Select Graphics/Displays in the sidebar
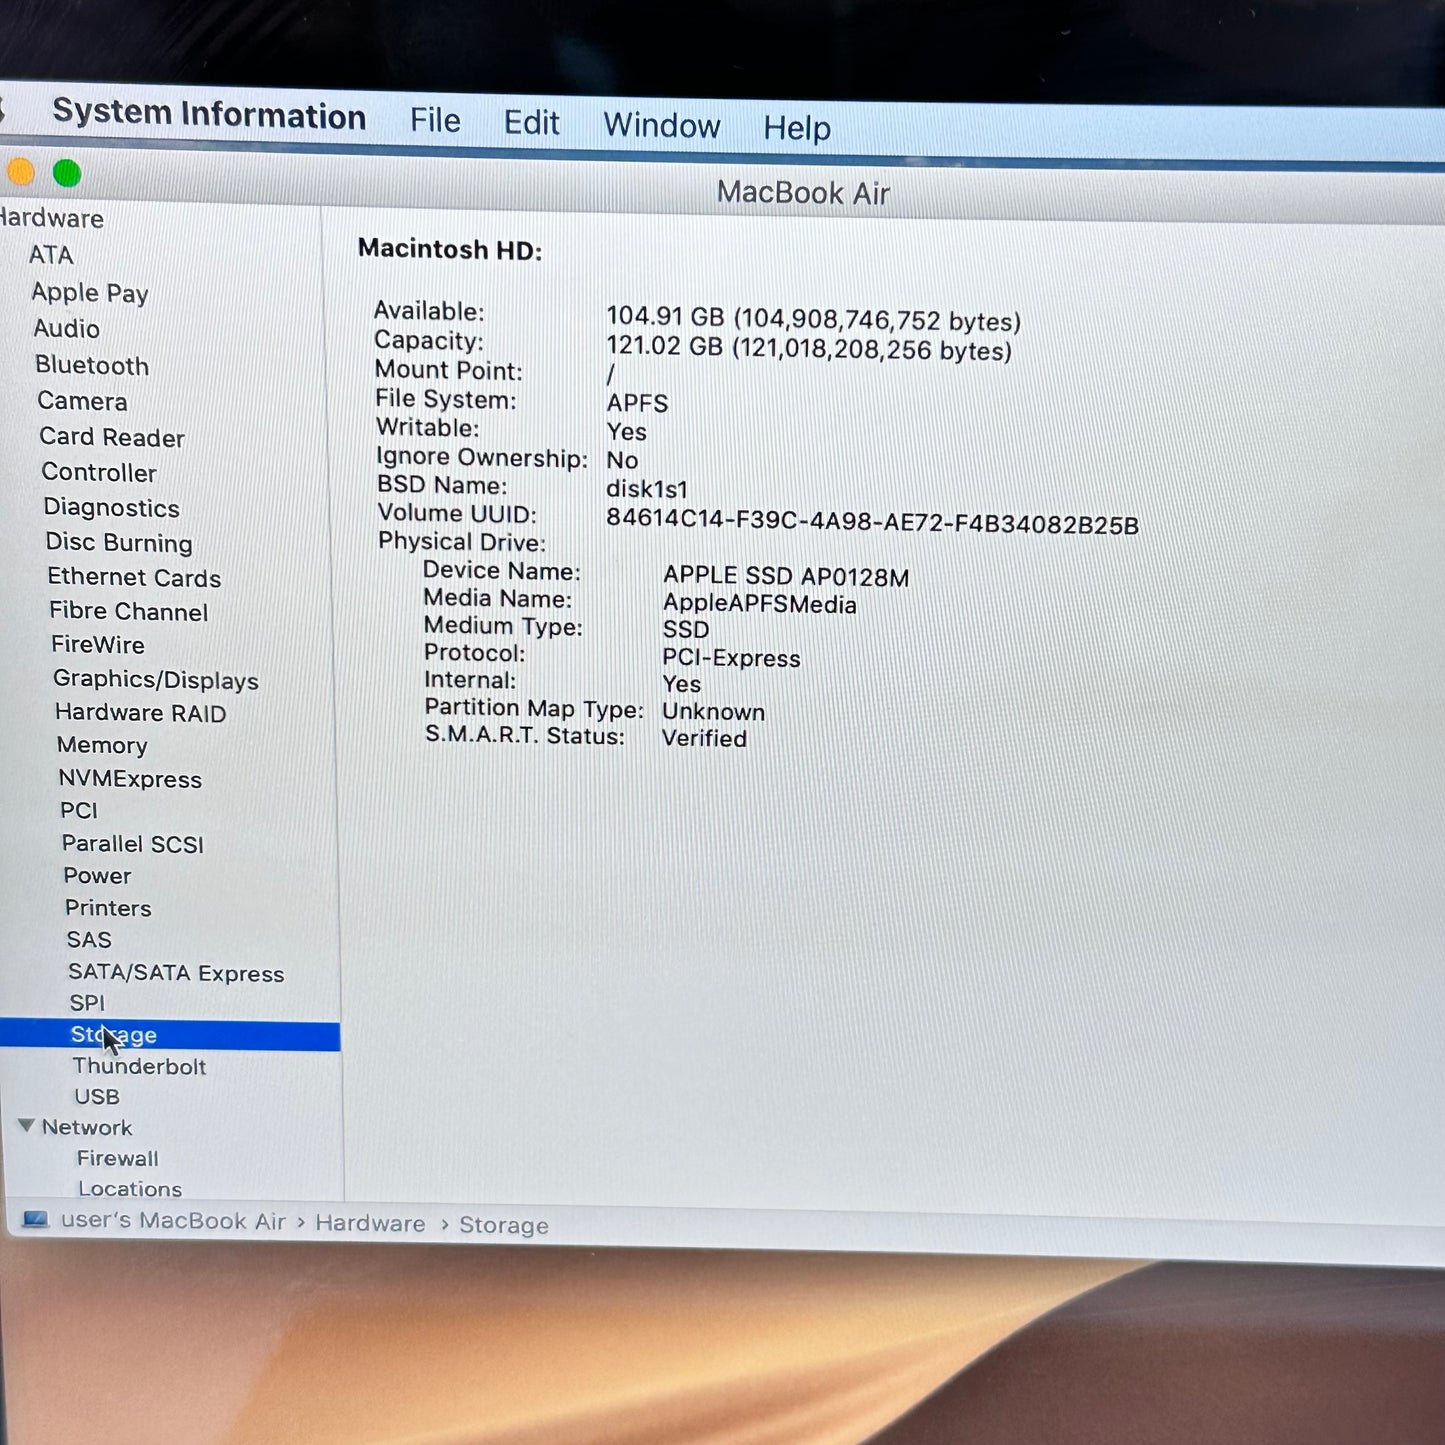 pos(156,679)
